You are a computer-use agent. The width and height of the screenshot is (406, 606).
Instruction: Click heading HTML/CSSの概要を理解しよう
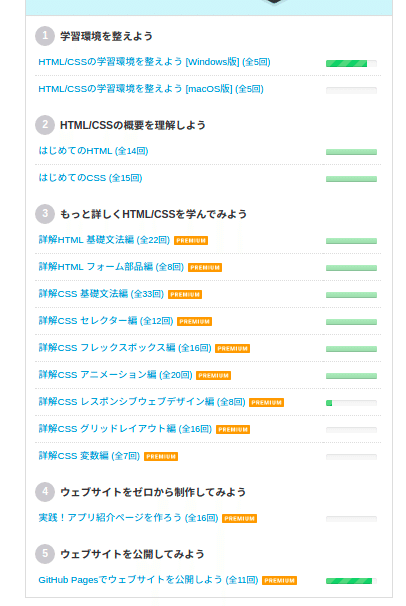133,125
